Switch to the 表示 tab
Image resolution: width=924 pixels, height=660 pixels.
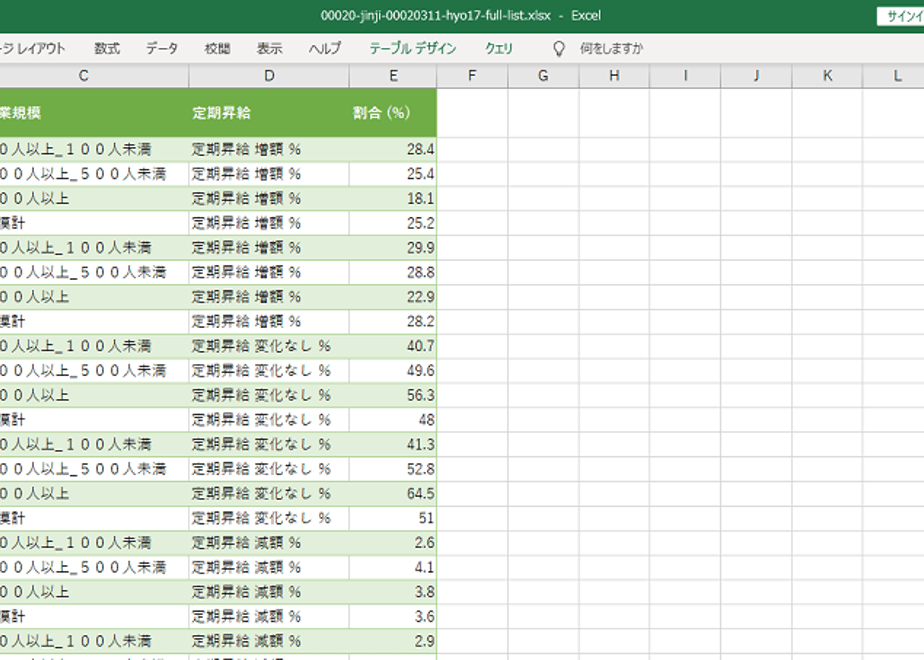pyautogui.click(x=269, y=48)
